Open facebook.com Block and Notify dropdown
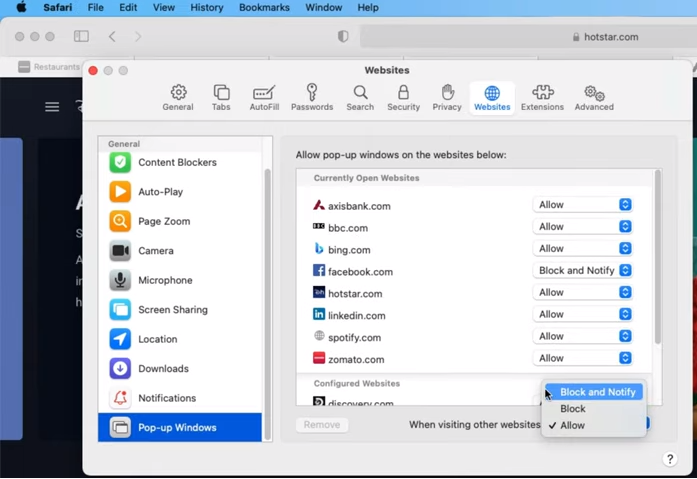This screenshot has width=697, height=479. point(582,271)
